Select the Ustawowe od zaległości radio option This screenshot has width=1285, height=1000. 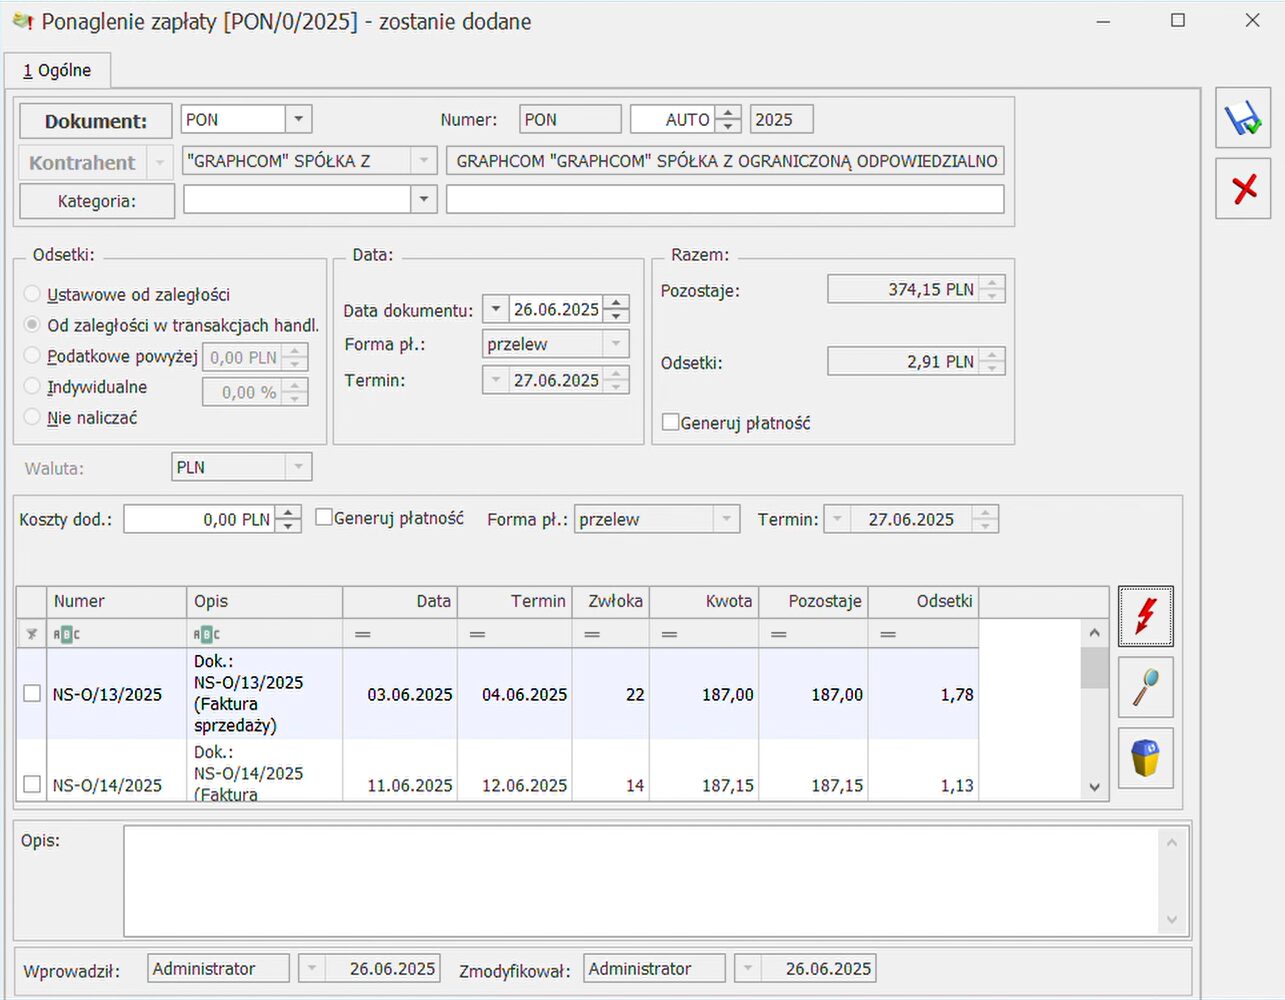coord(33,294)
